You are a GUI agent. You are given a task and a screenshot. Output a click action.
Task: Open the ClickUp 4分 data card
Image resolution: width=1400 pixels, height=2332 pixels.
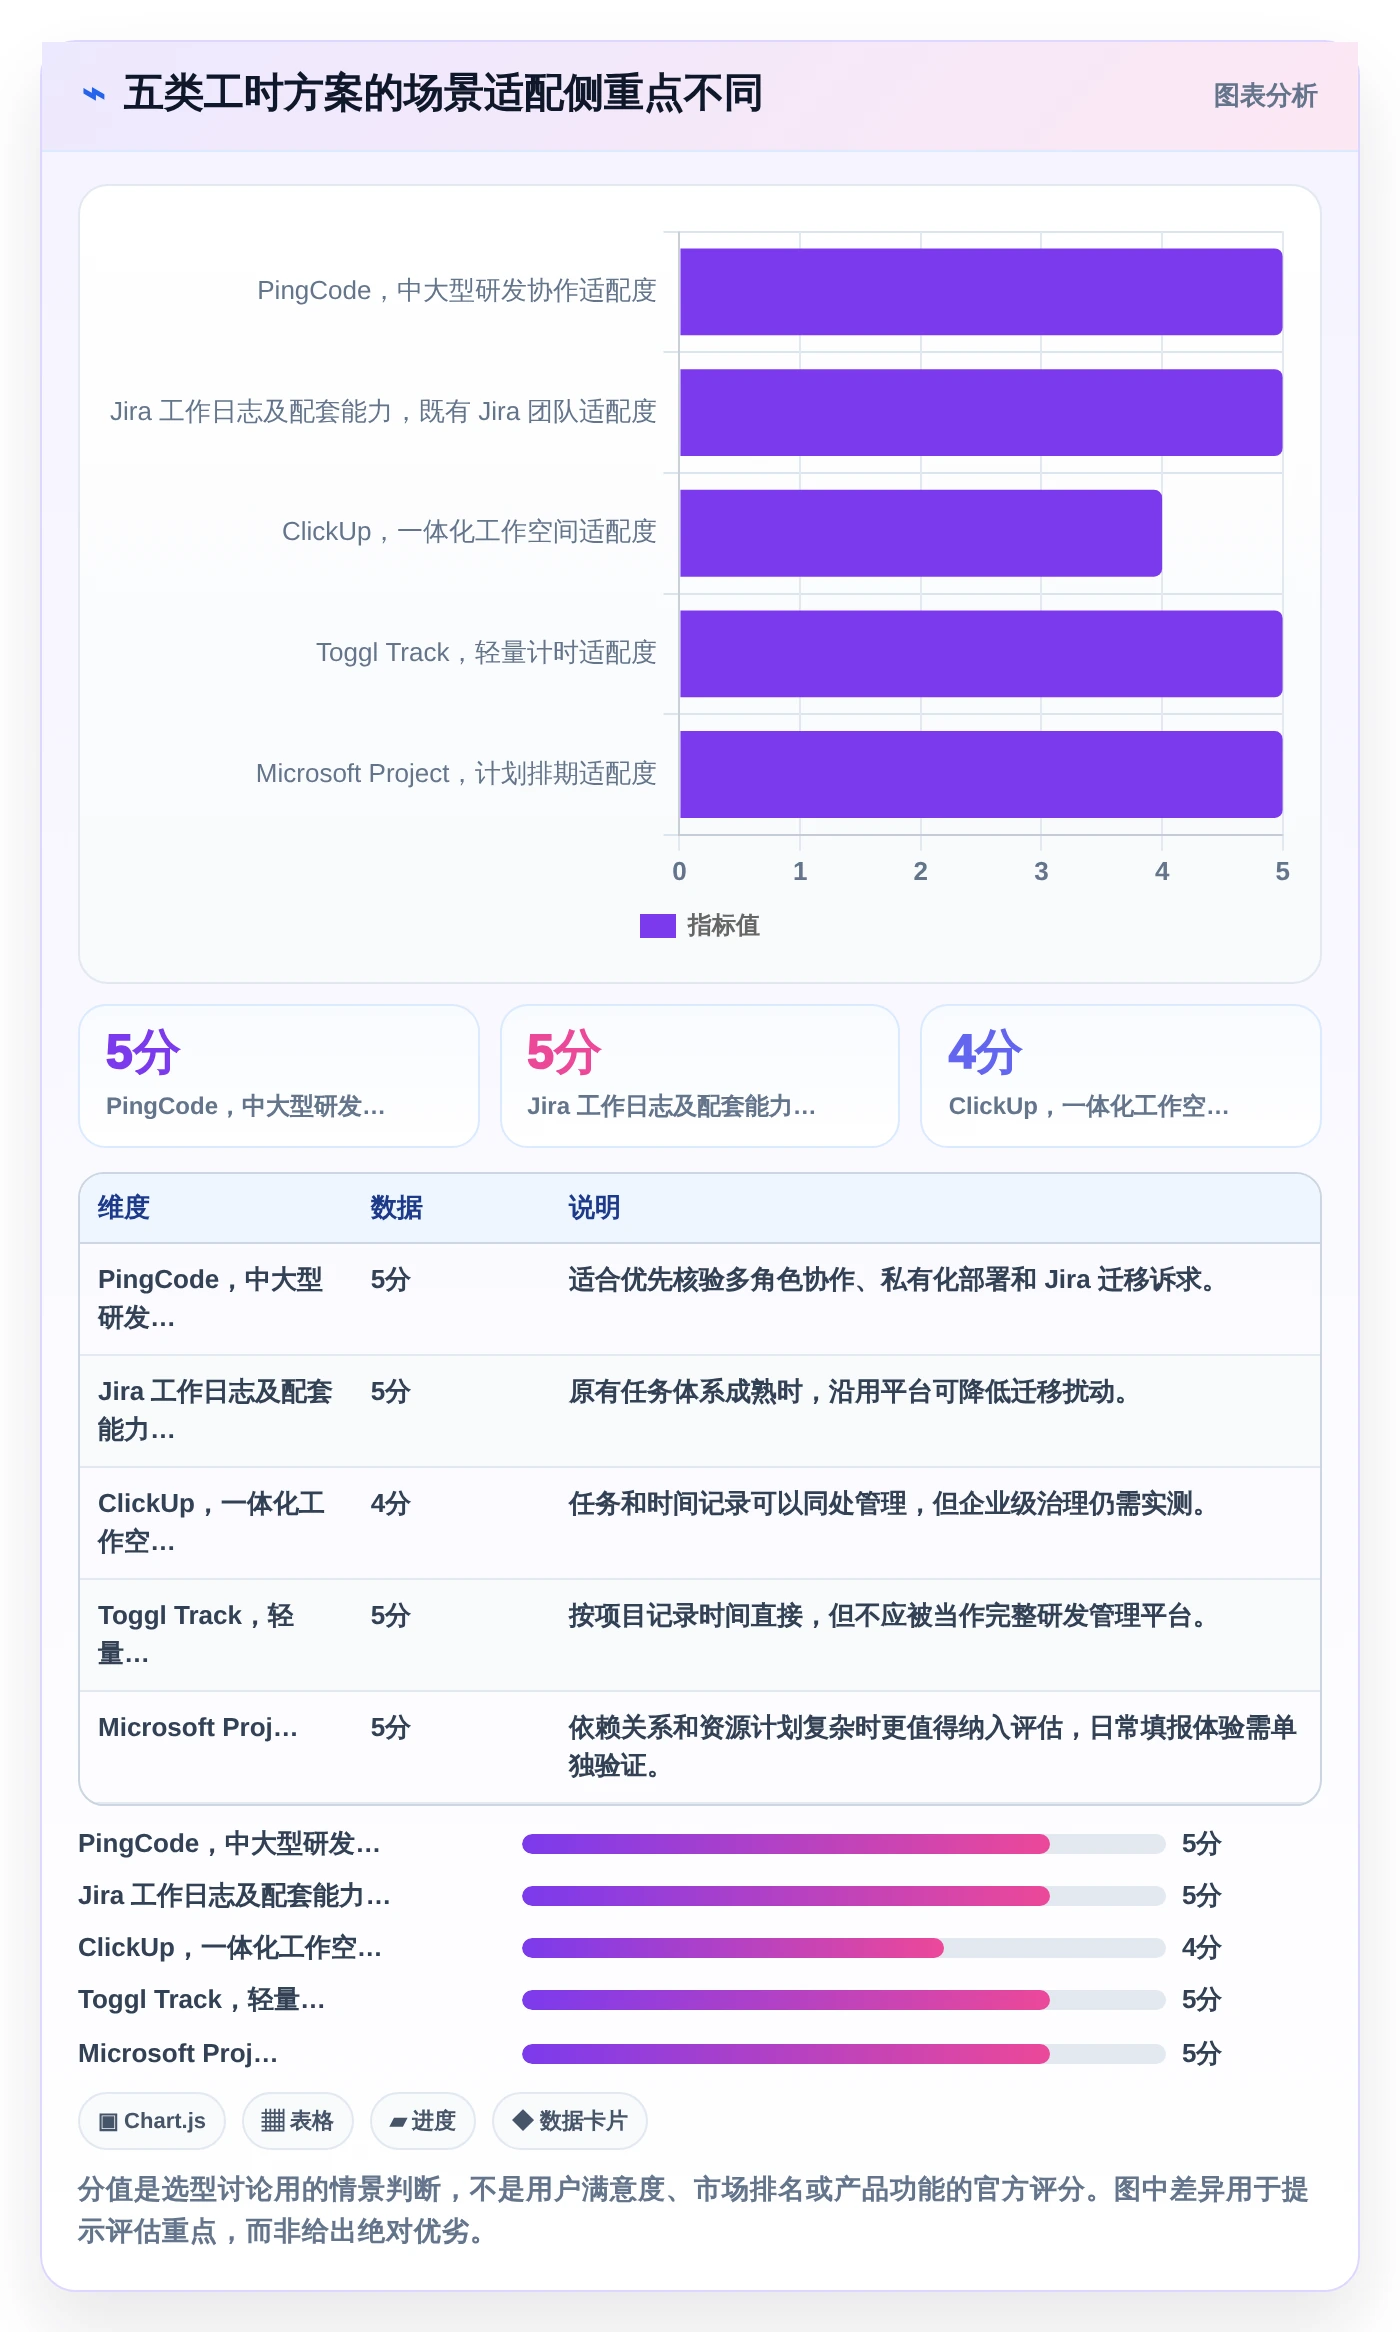pos(1121,1076)
